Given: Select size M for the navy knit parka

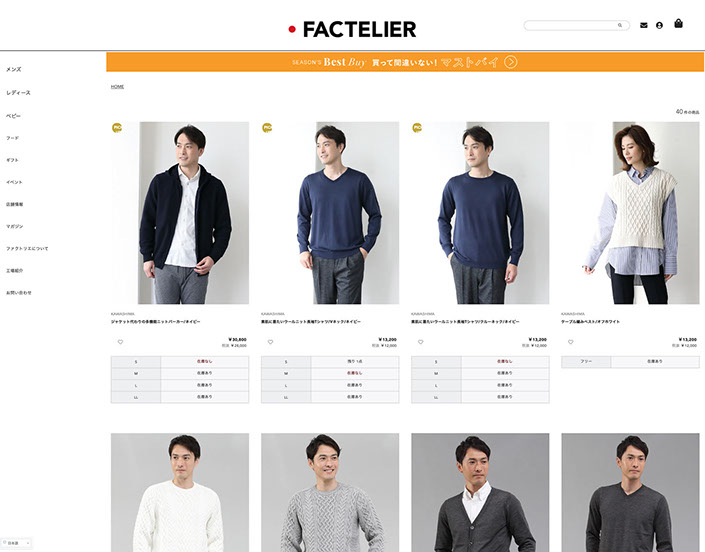Looking at the screenshot, I should (x=180, y=373).
